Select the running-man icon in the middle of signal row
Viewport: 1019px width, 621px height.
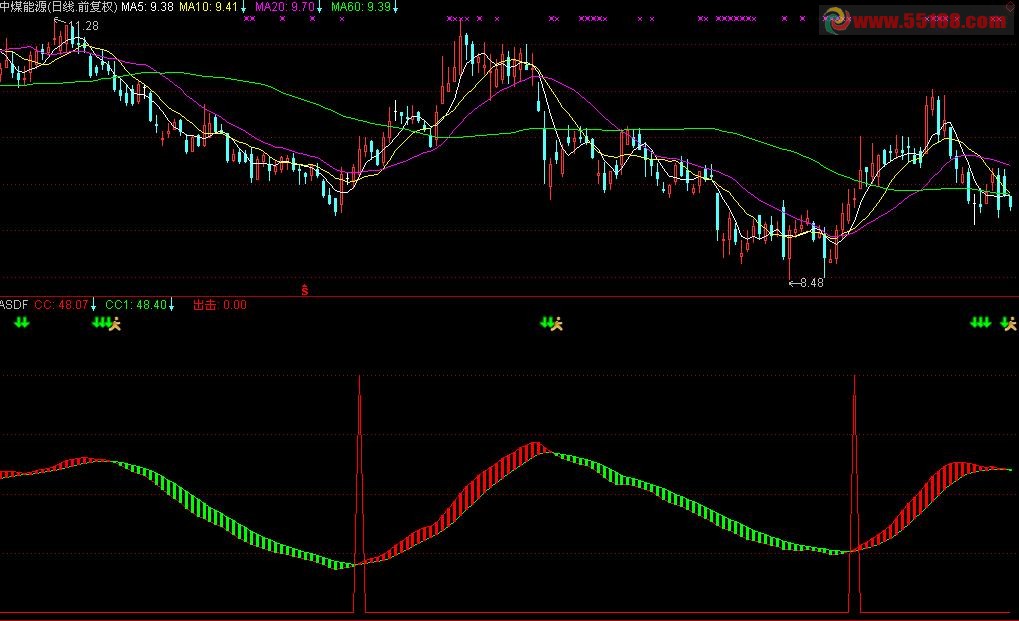point(559,323)
